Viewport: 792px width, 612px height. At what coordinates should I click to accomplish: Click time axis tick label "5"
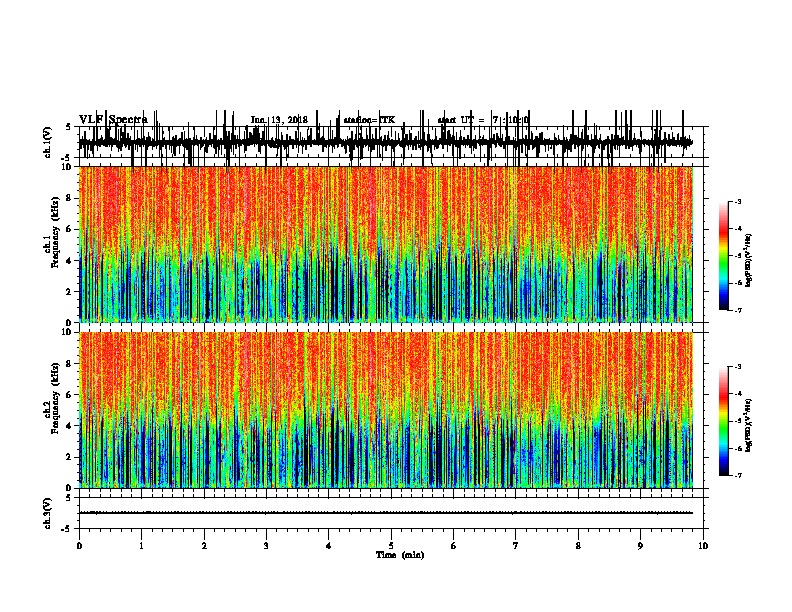pos(391,546)
